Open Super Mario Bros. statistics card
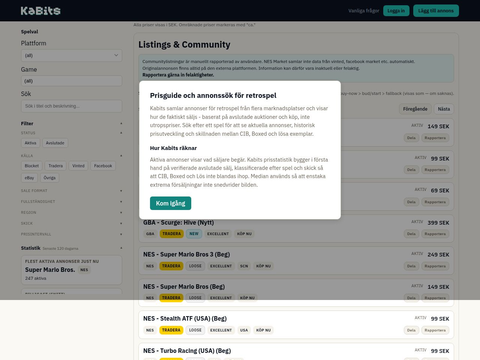The height and width of the screenshot is (360, 480). 71,270
